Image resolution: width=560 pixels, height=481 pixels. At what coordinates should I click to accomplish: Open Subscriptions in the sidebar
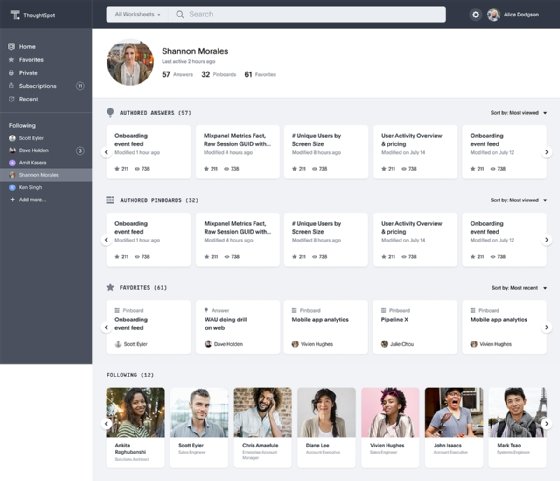[x=38, y=86]
